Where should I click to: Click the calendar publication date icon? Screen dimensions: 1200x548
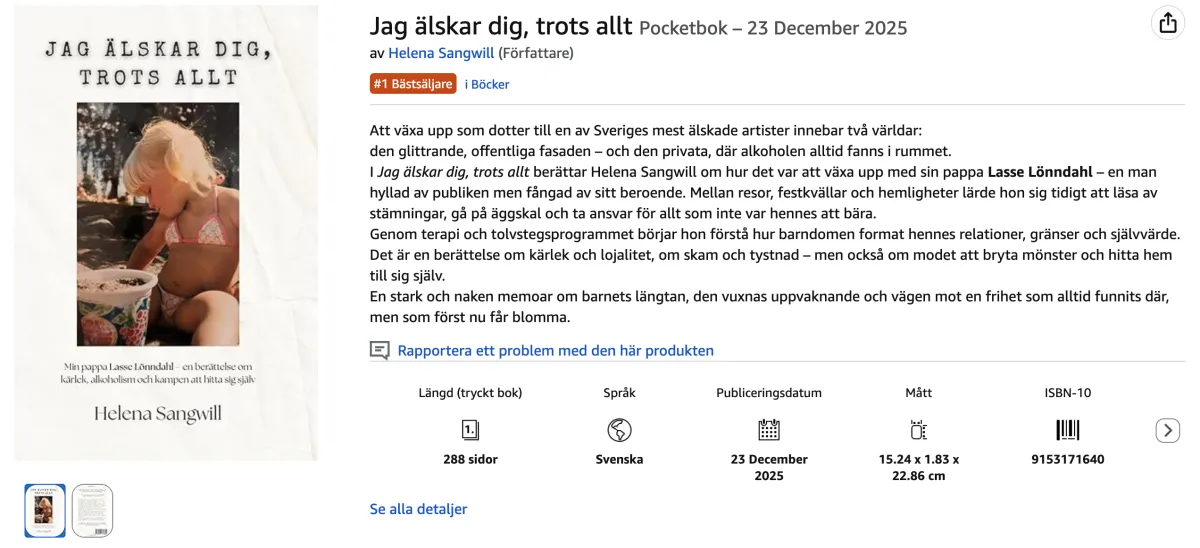click(x=768, y=430)
